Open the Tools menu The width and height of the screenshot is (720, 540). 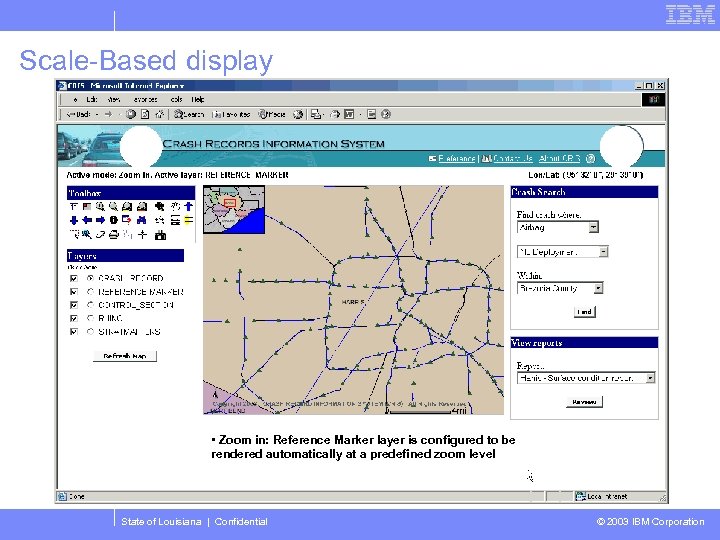pos(176,99)
